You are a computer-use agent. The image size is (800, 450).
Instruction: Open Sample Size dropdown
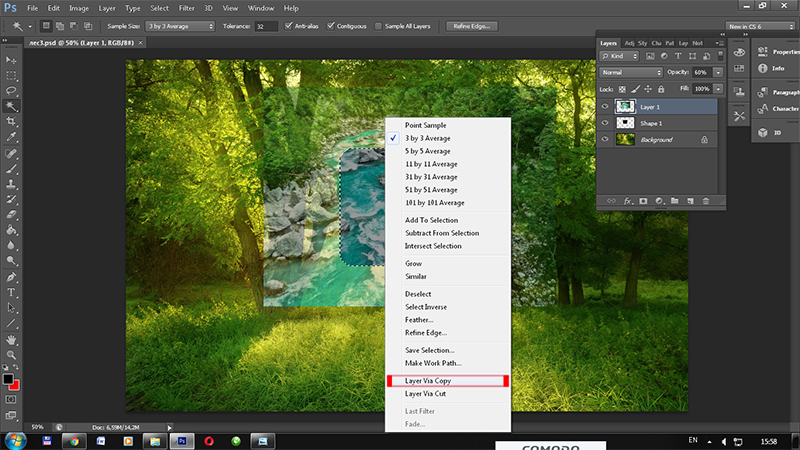[180, 26]
